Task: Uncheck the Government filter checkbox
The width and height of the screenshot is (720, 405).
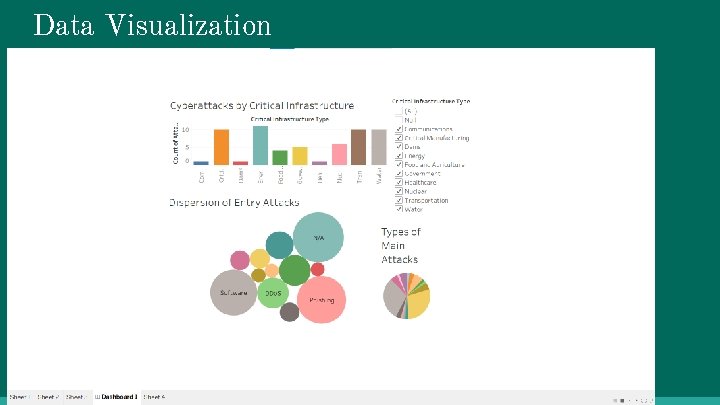Action: (399, 174)
